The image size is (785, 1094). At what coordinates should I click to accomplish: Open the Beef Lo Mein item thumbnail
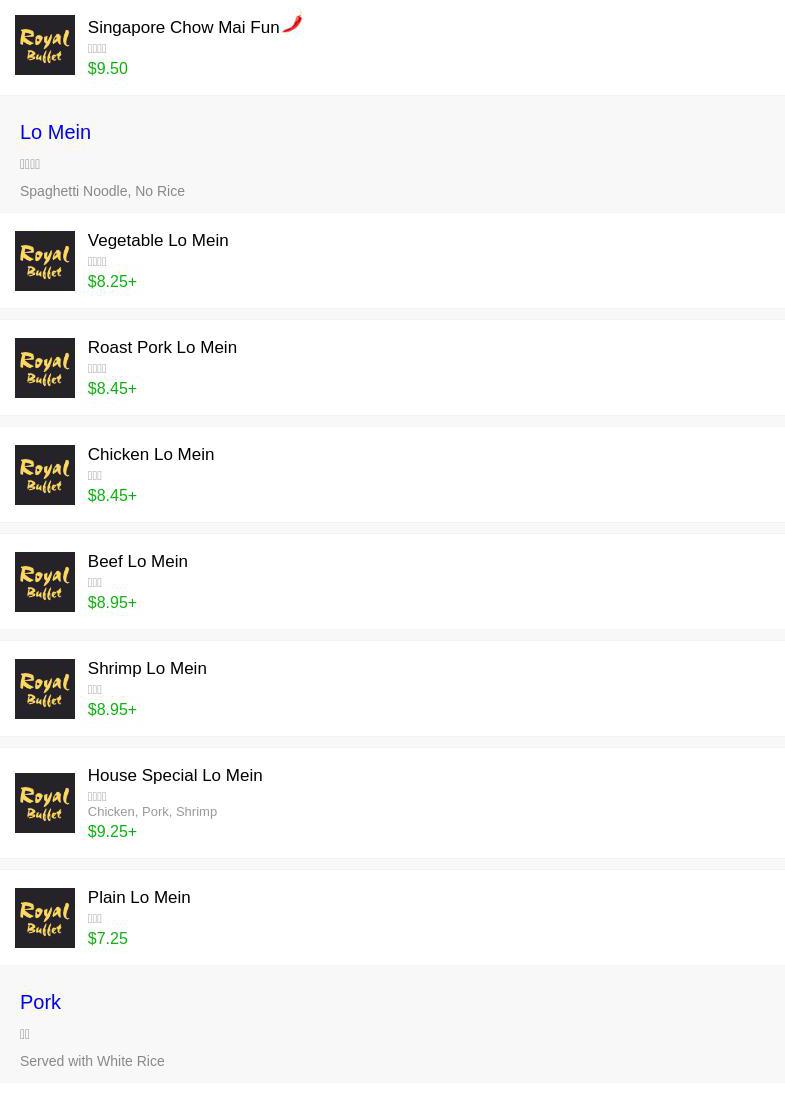(45, 582)
